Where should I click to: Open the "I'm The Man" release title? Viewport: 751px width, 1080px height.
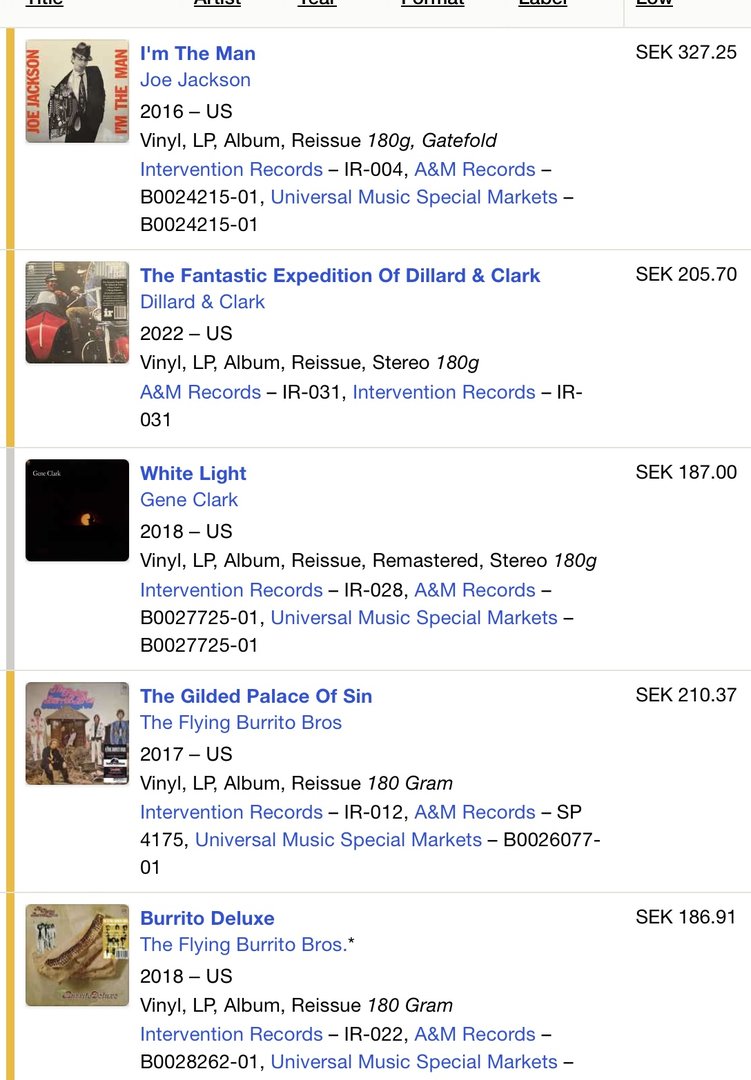[198, 53]
